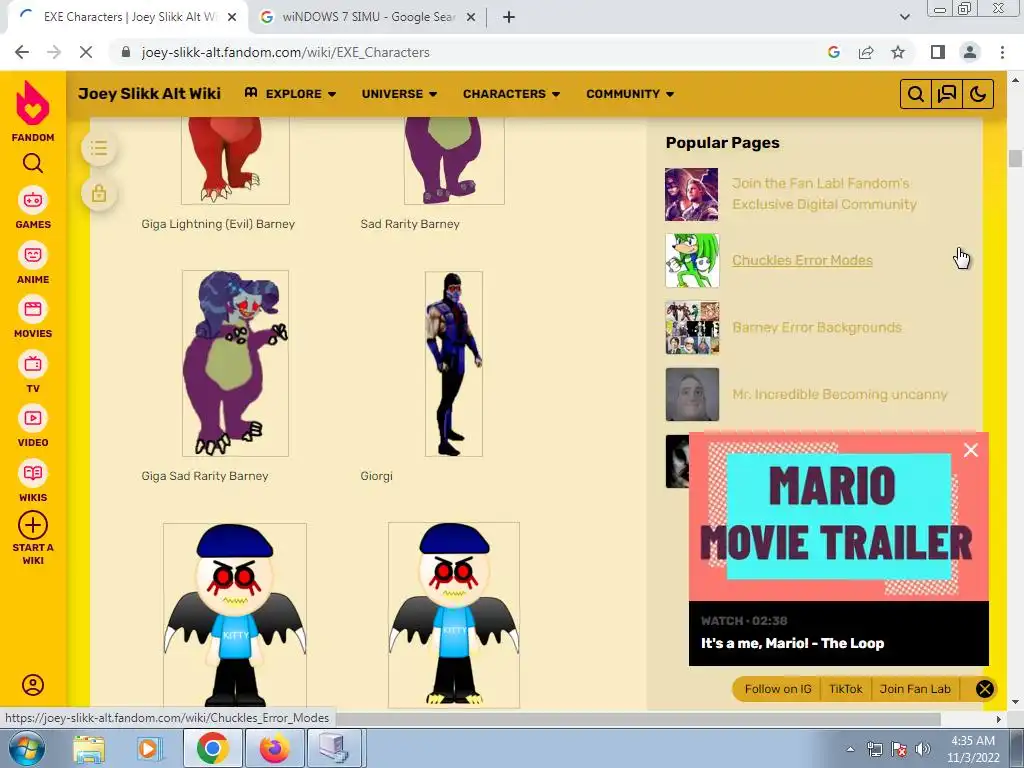This screenshot has height=768, width=1024.
Task: Open the user profile icon in sidebar
Action: click(33, 684)
